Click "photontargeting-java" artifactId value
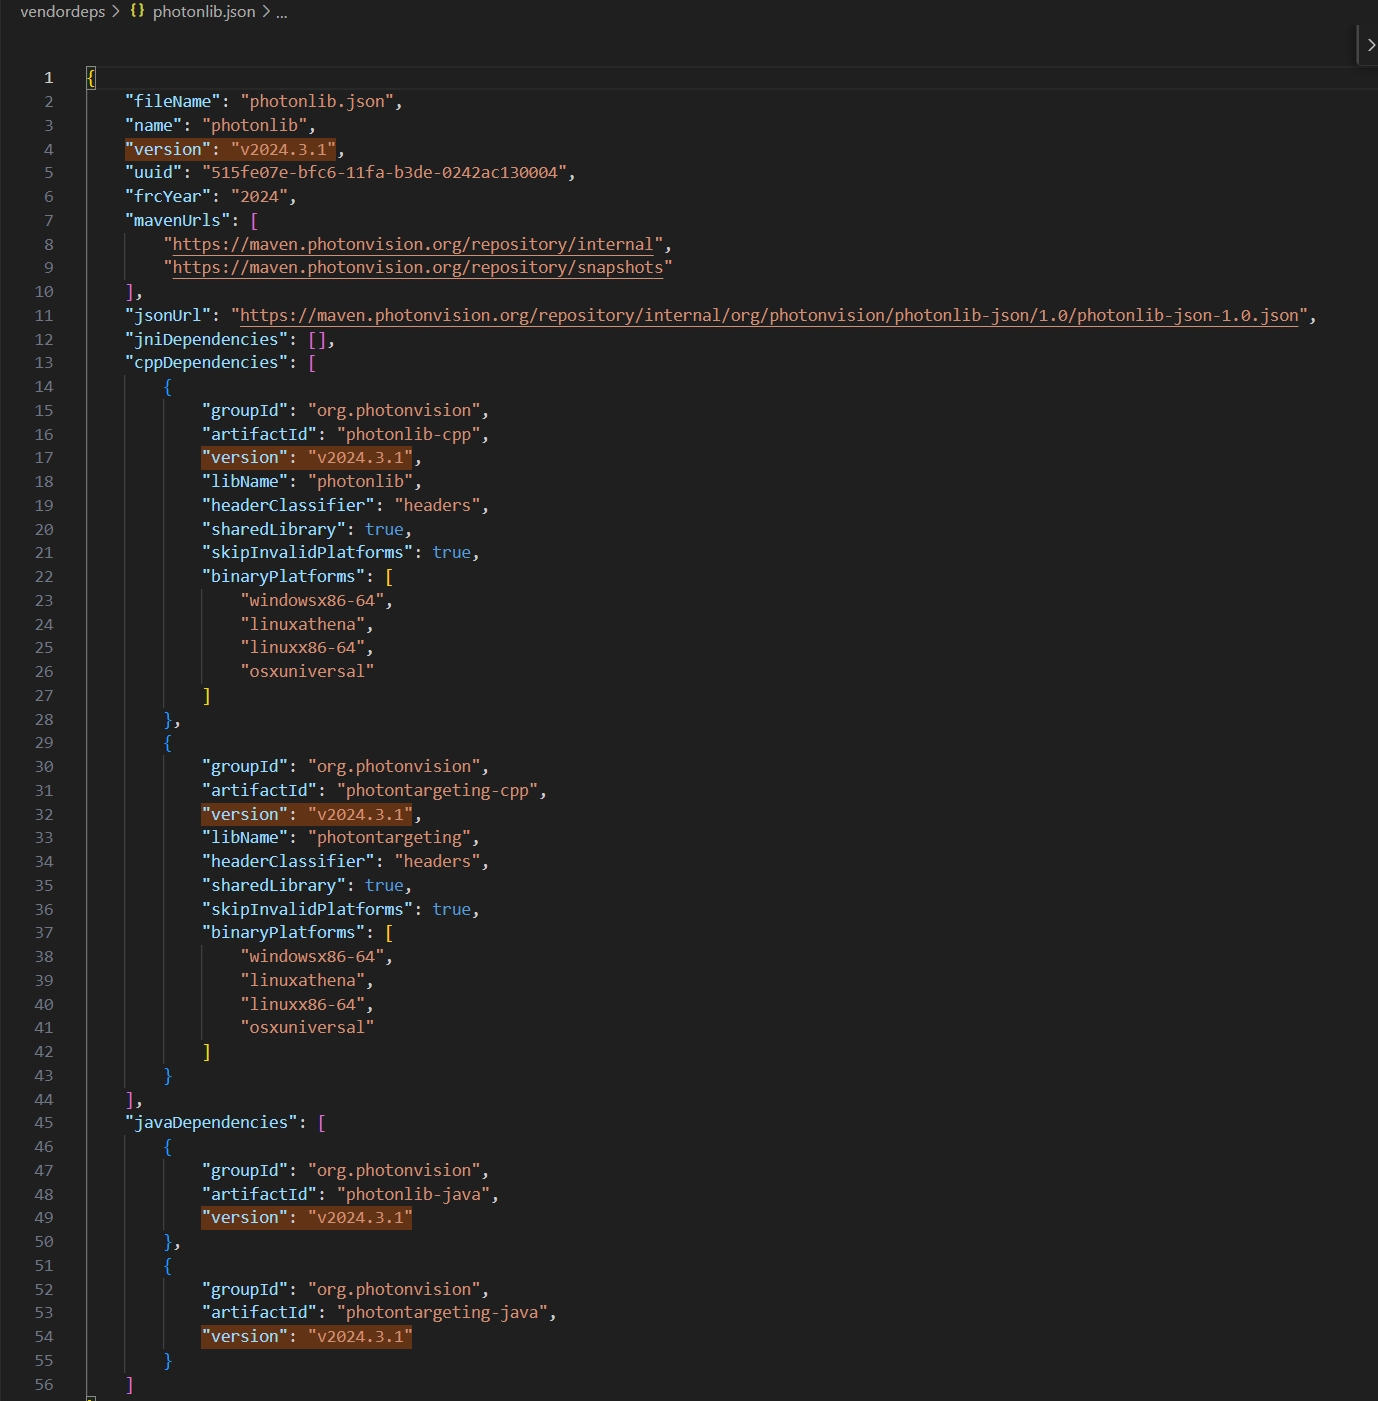Image resolution: width=1378 pixels, height=1401 pixels. coord(442,1313)
